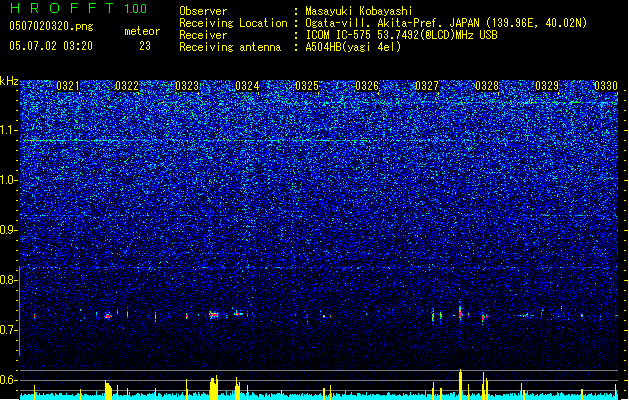
Task: Click the 'Receiver' label
Action: point(203,35)
